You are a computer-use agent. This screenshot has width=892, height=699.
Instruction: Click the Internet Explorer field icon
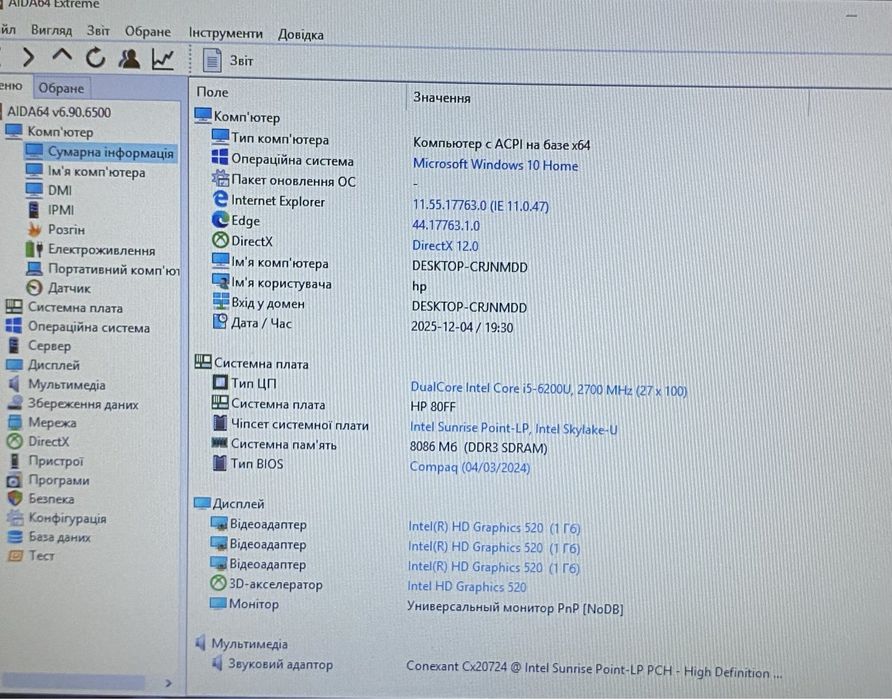pyautogui.click(x=220, y=199)
